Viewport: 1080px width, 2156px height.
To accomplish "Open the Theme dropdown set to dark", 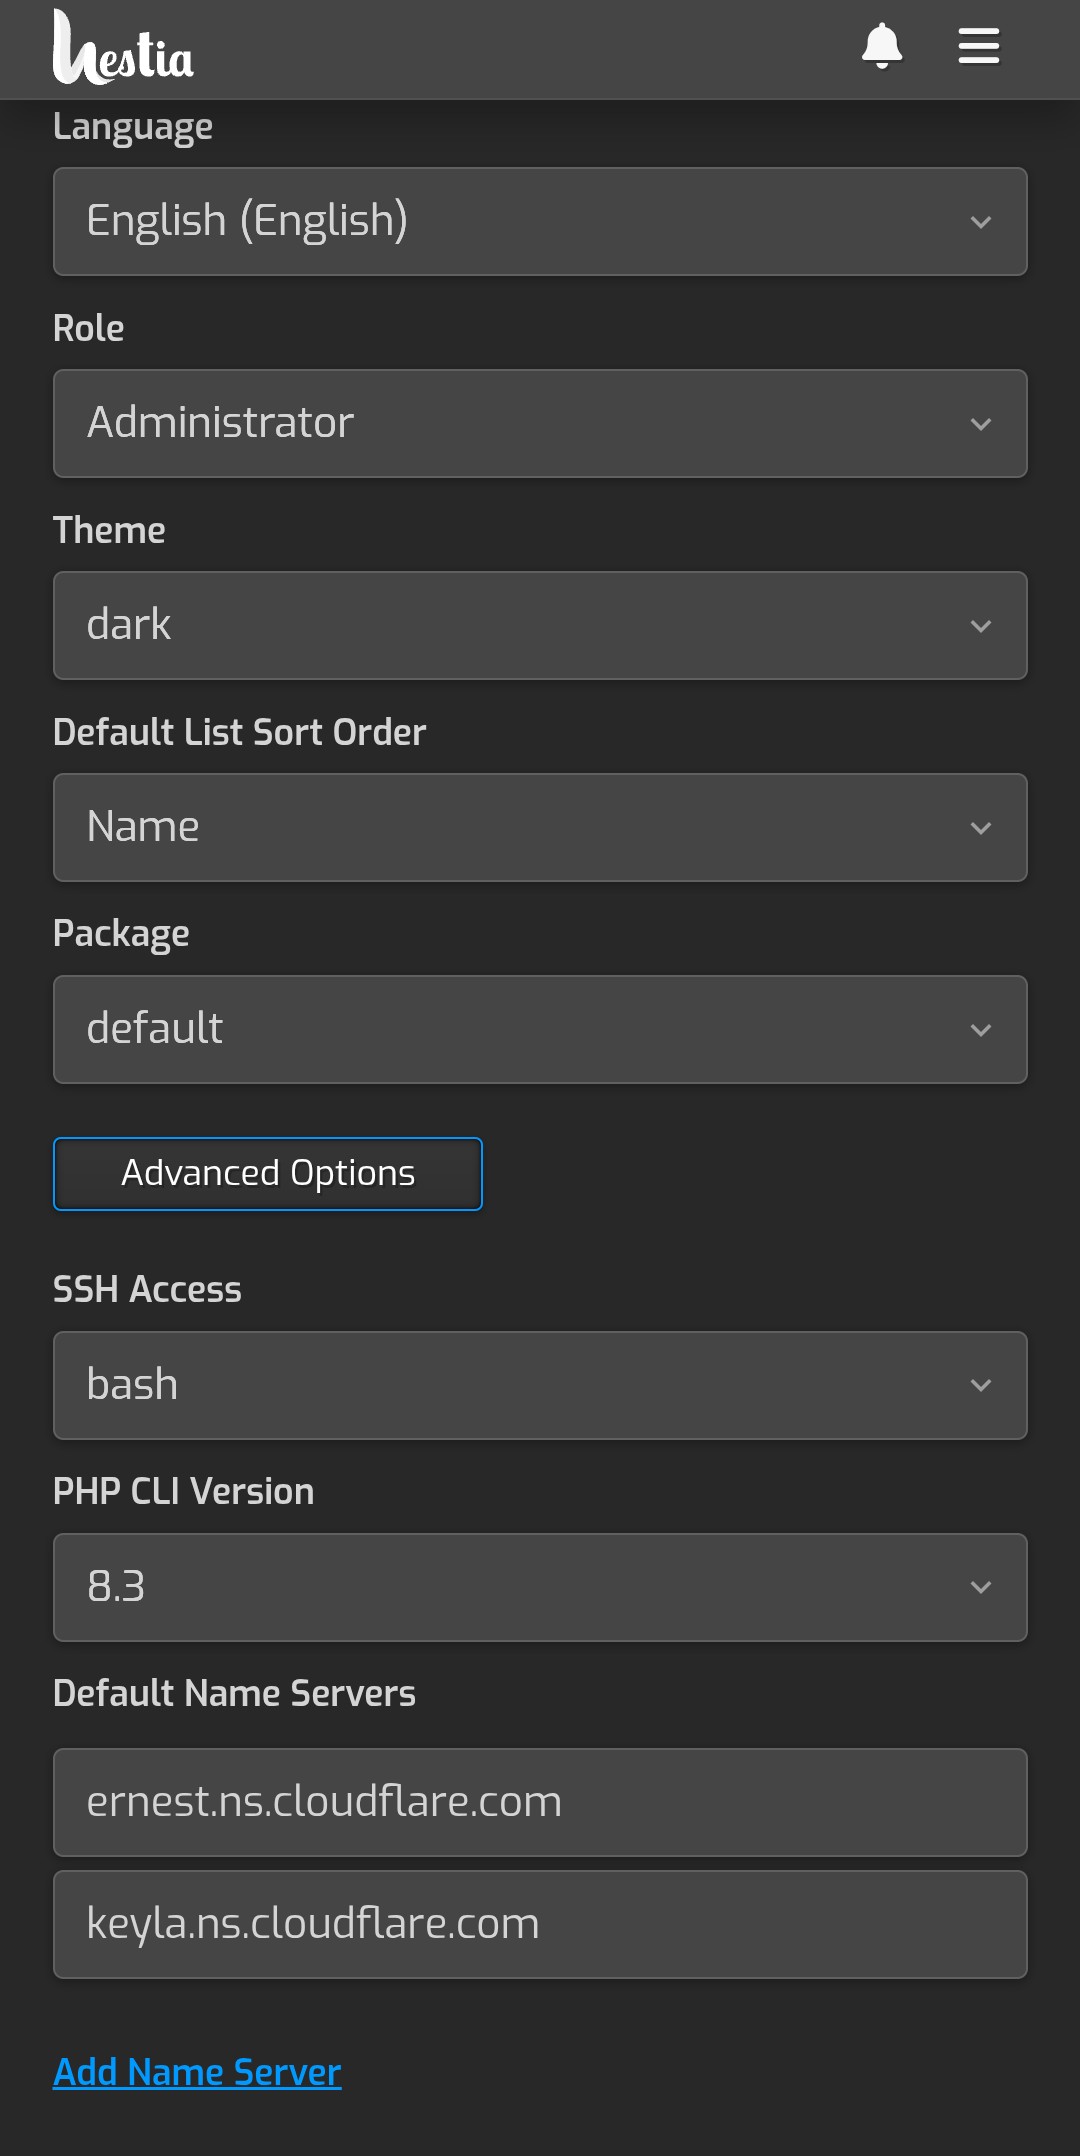I will (x=540, y=625).
